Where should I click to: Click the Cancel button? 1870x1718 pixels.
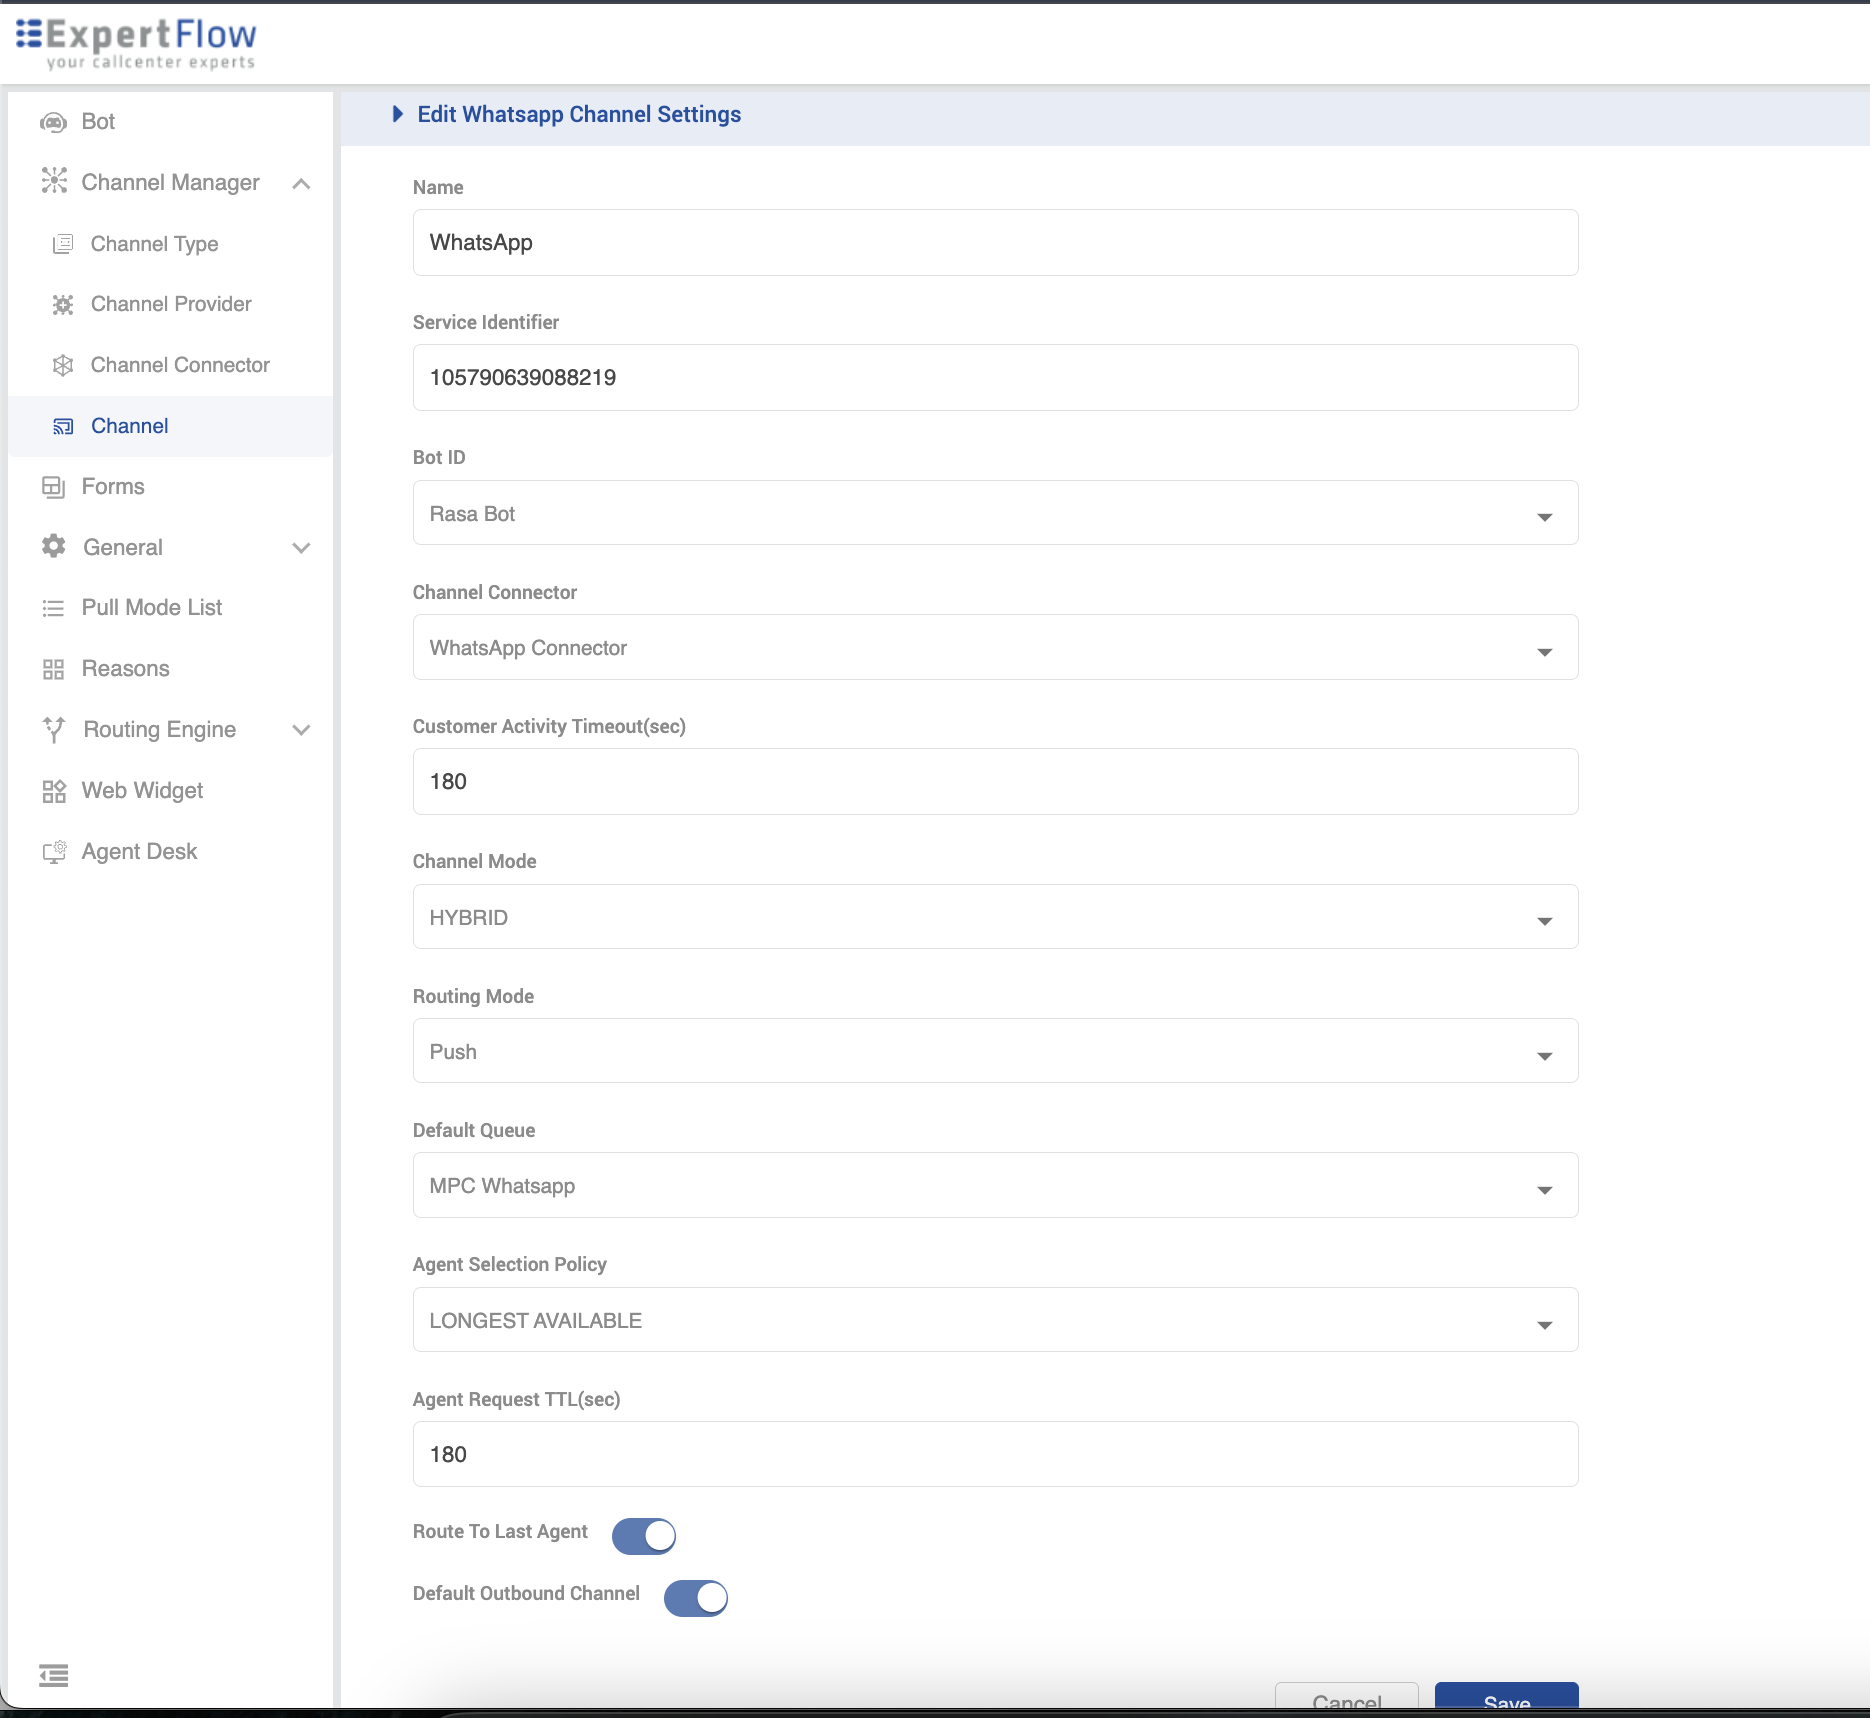click(x=1346, y=1700)
